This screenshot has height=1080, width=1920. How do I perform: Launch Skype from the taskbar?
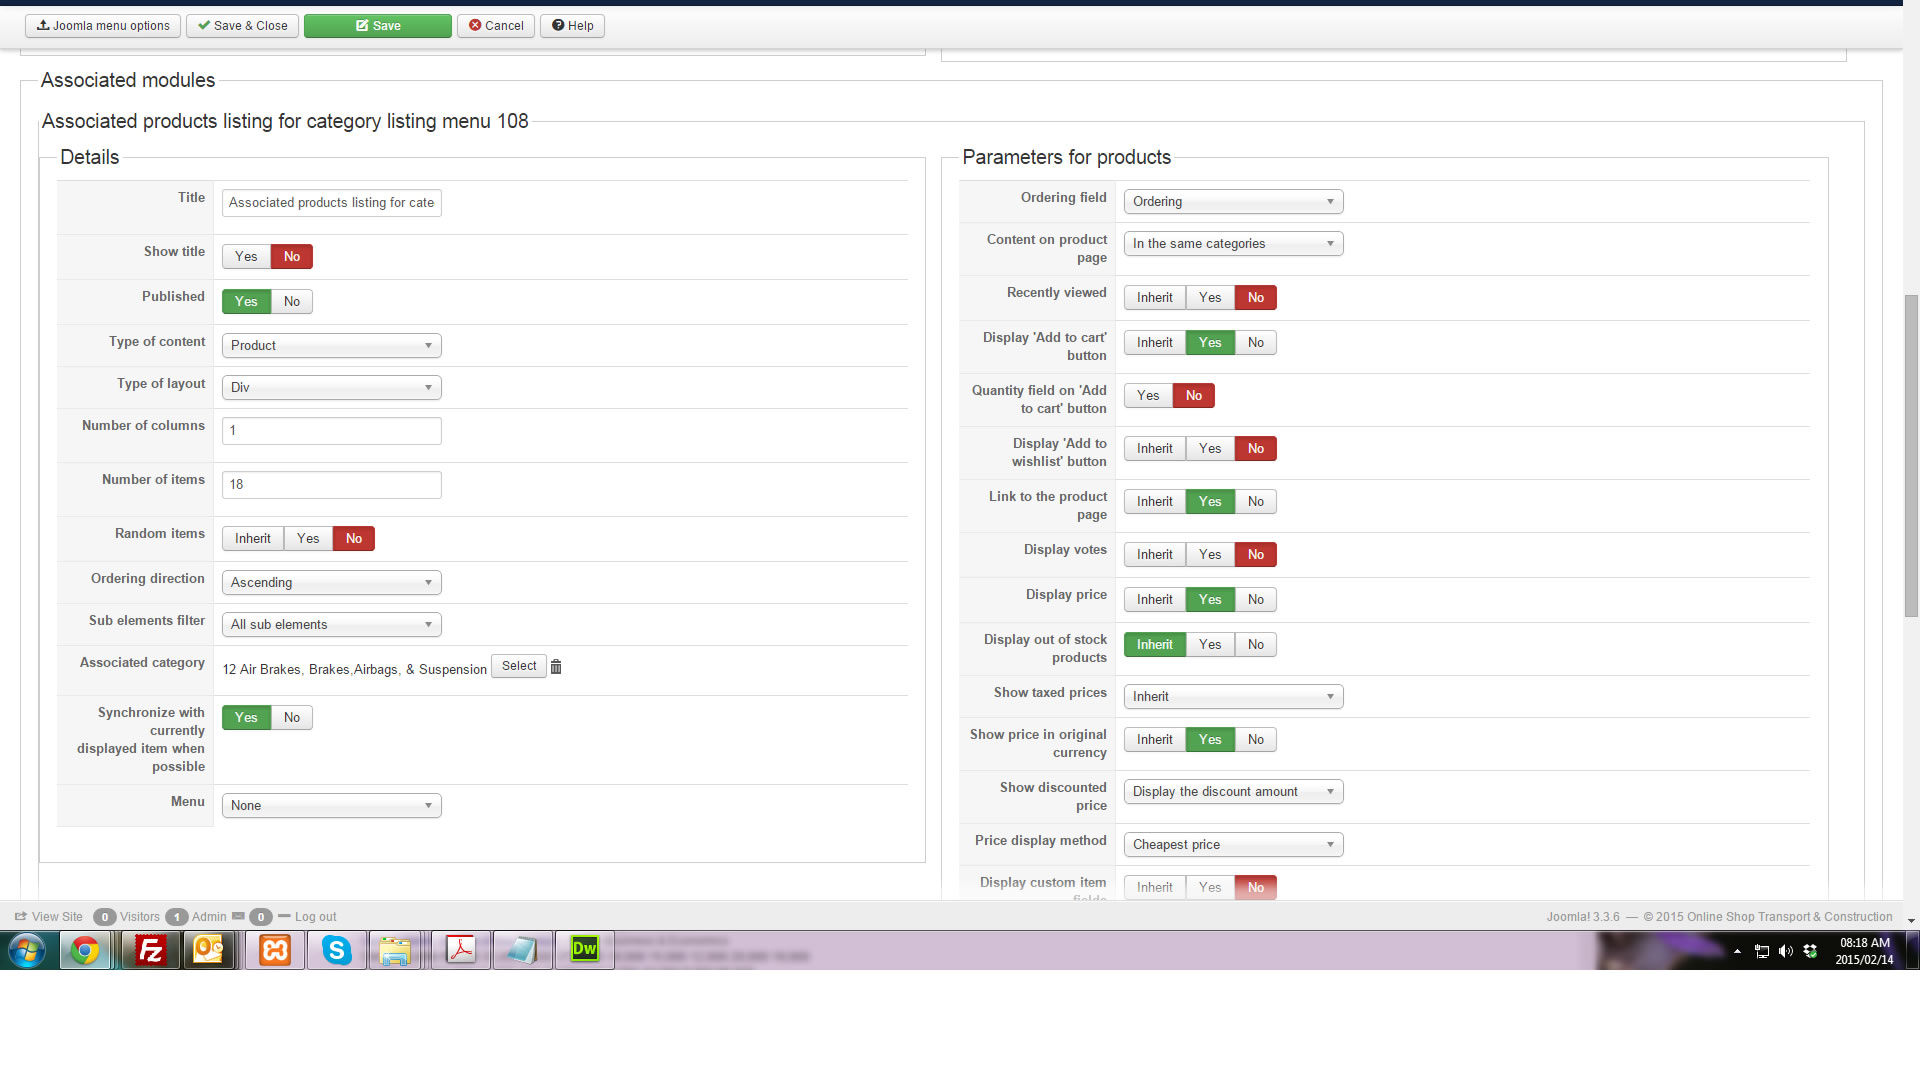click(337, 950)
